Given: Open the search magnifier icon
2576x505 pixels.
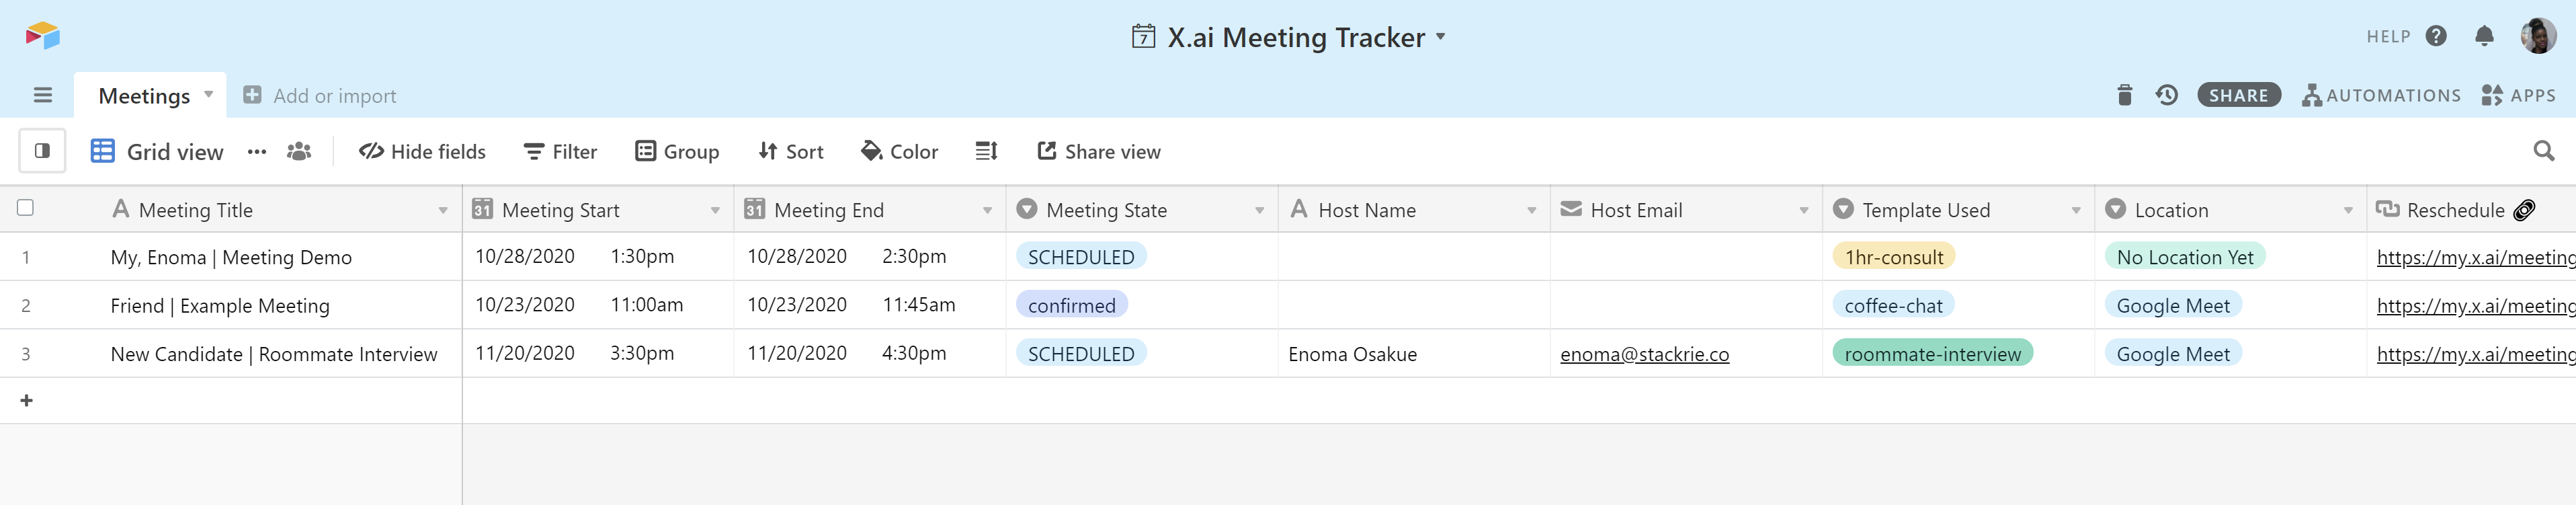Looking at the screenshot, I should point(2543,151).
